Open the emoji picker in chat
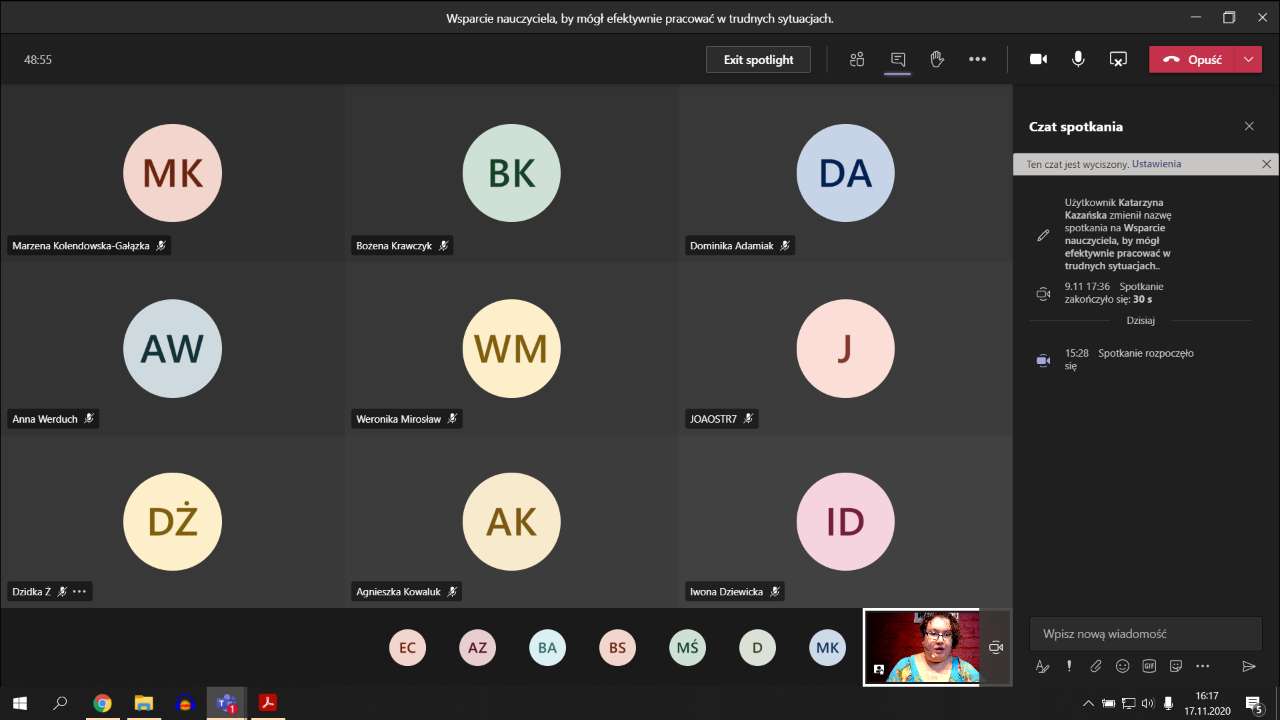Screen dimensions: 1280x720 pyautogui.click(x=1122, y=666)
